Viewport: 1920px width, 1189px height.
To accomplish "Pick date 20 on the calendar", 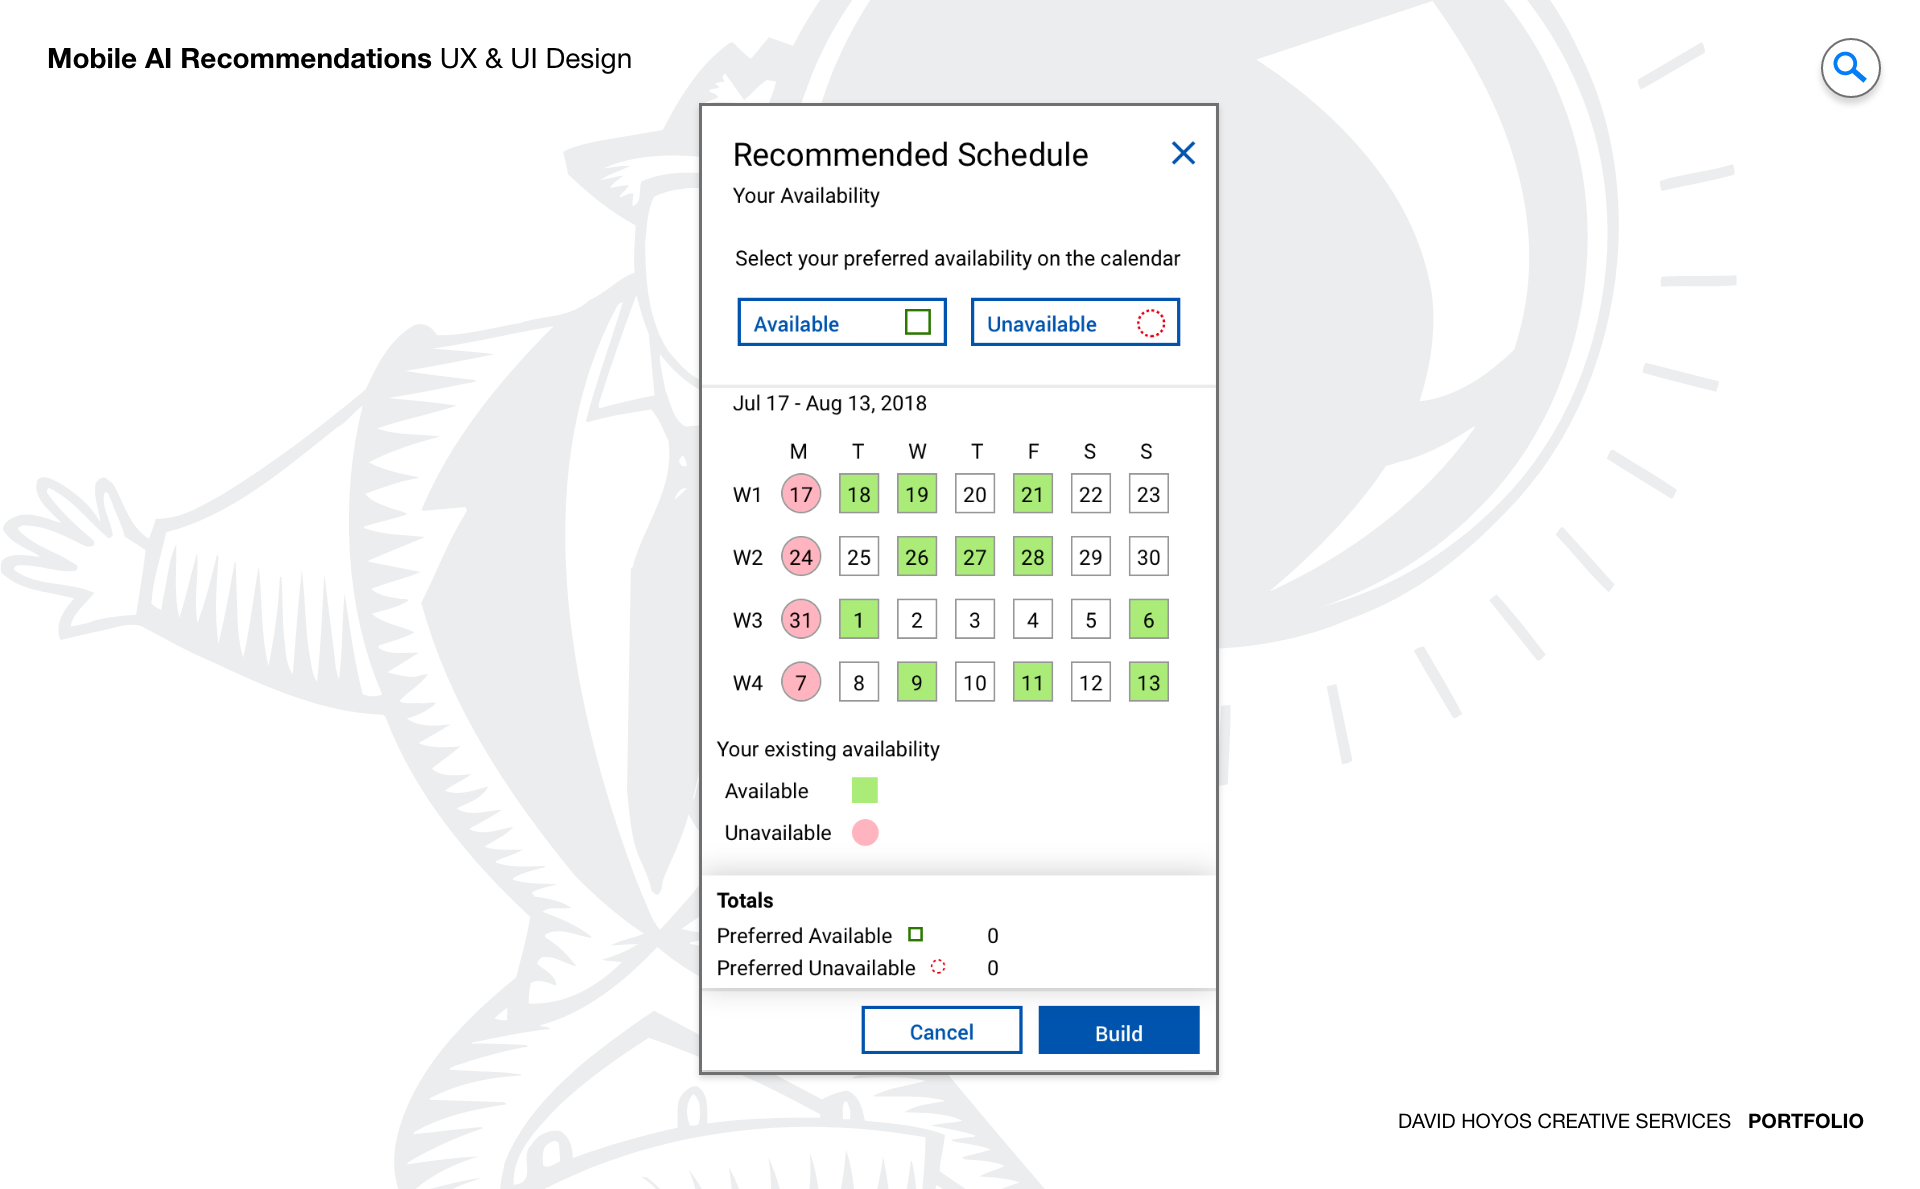I will tap(975, 494).
